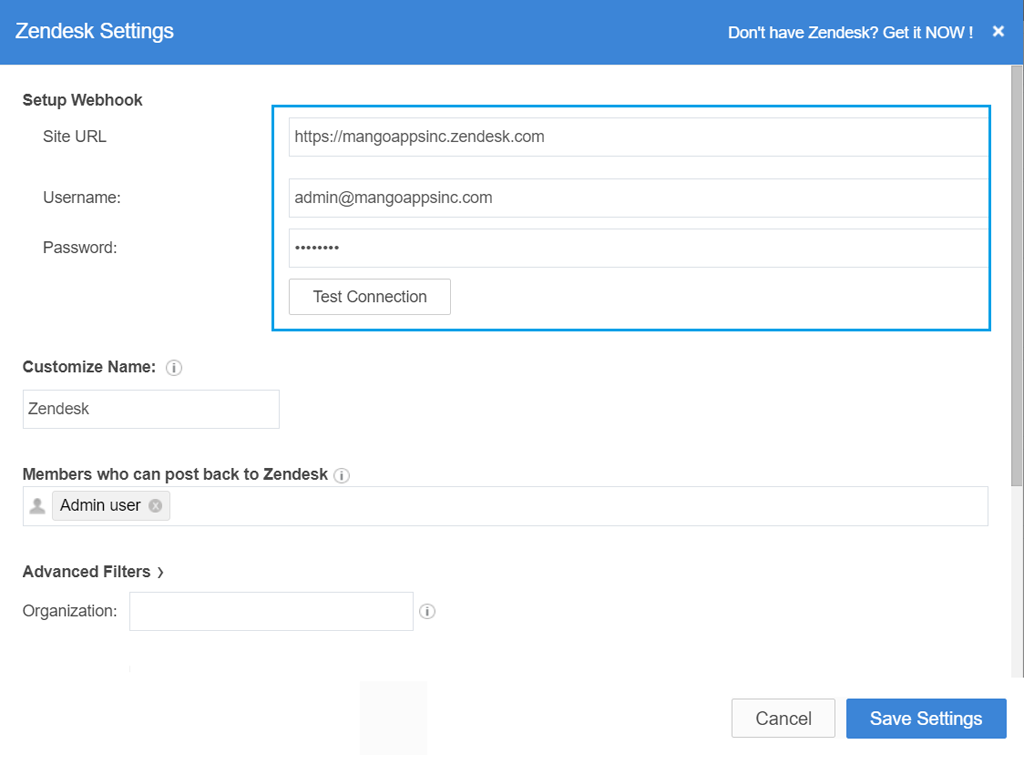Click the Customize Name label

[x=89, y=367]
